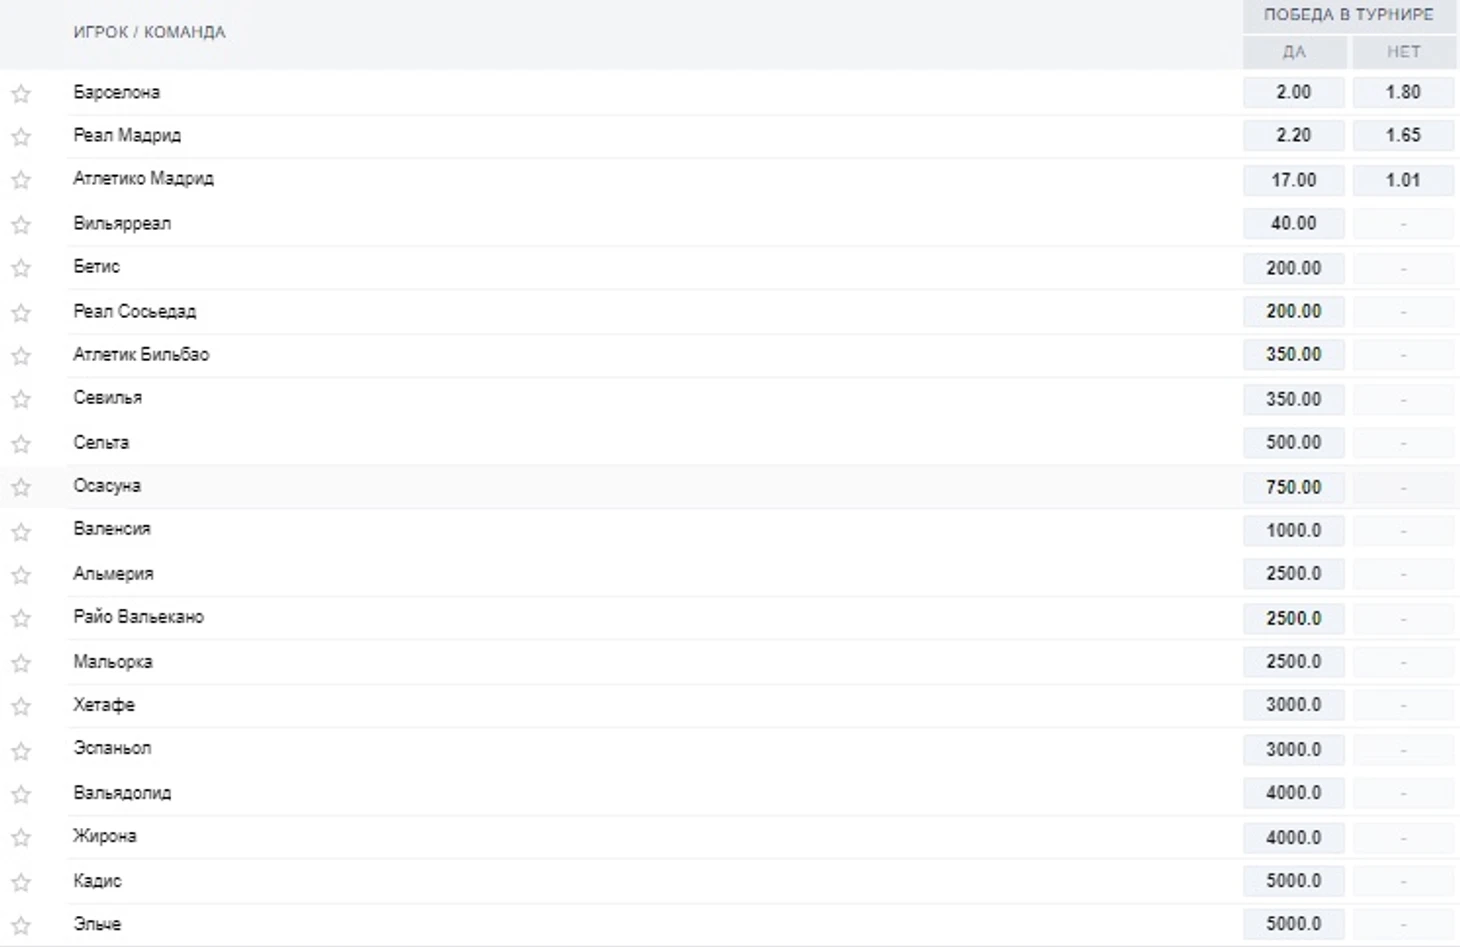This screenshot has width=1460, height=947.
Task: Pick the 1.80 НЕТ odds for Барселона
Action: tap(1403, 92)
